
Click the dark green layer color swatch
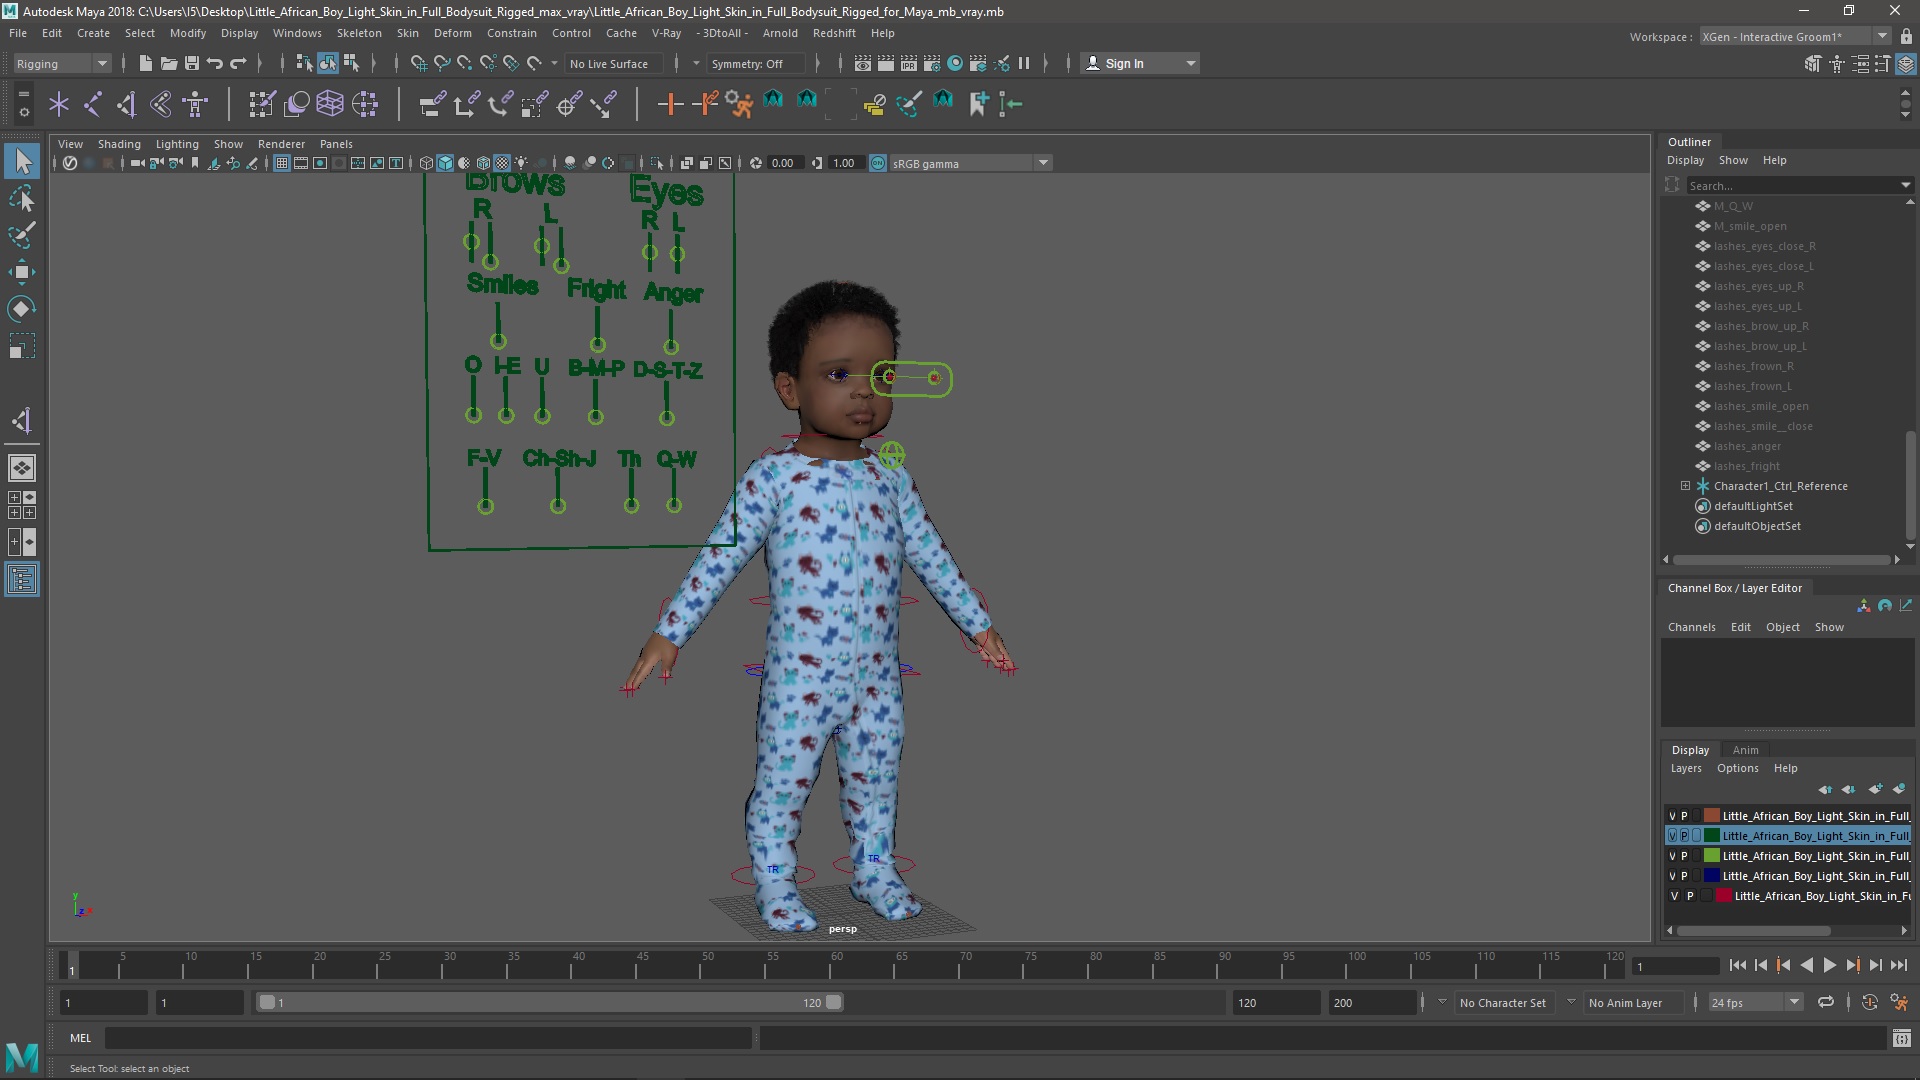pyautogui.click(x=1712, y=836)
